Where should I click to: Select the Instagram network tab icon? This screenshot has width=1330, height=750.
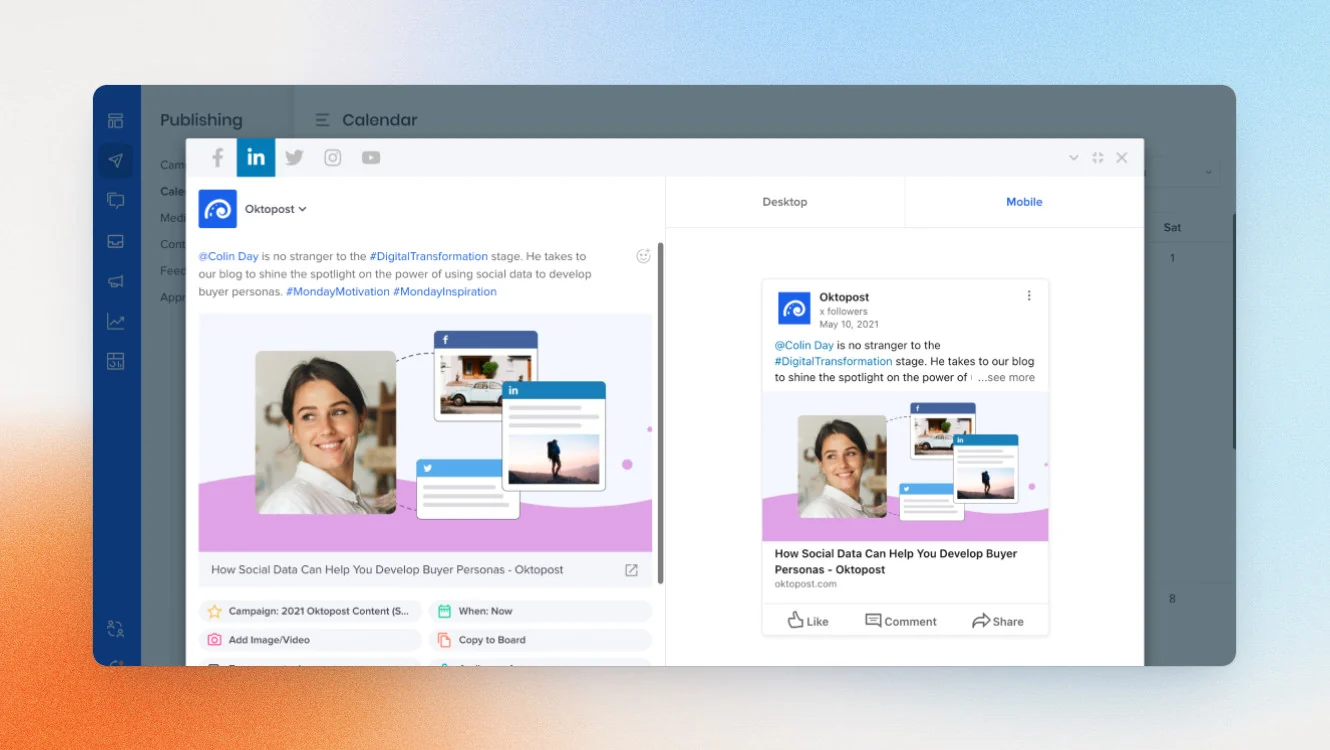click(x=333, y=158)
